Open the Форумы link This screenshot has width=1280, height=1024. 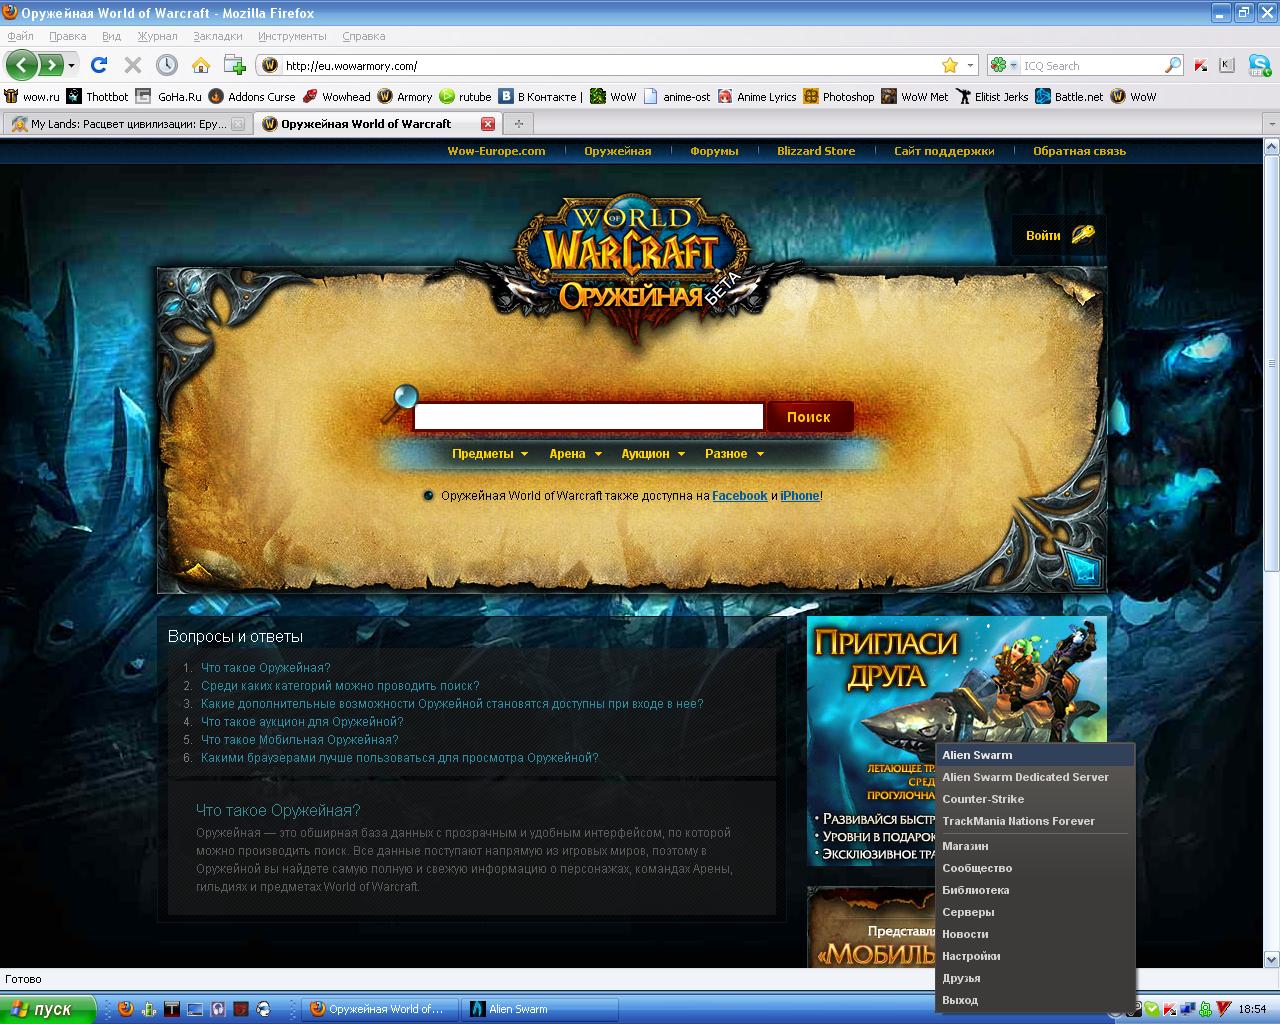coord(714,151)
